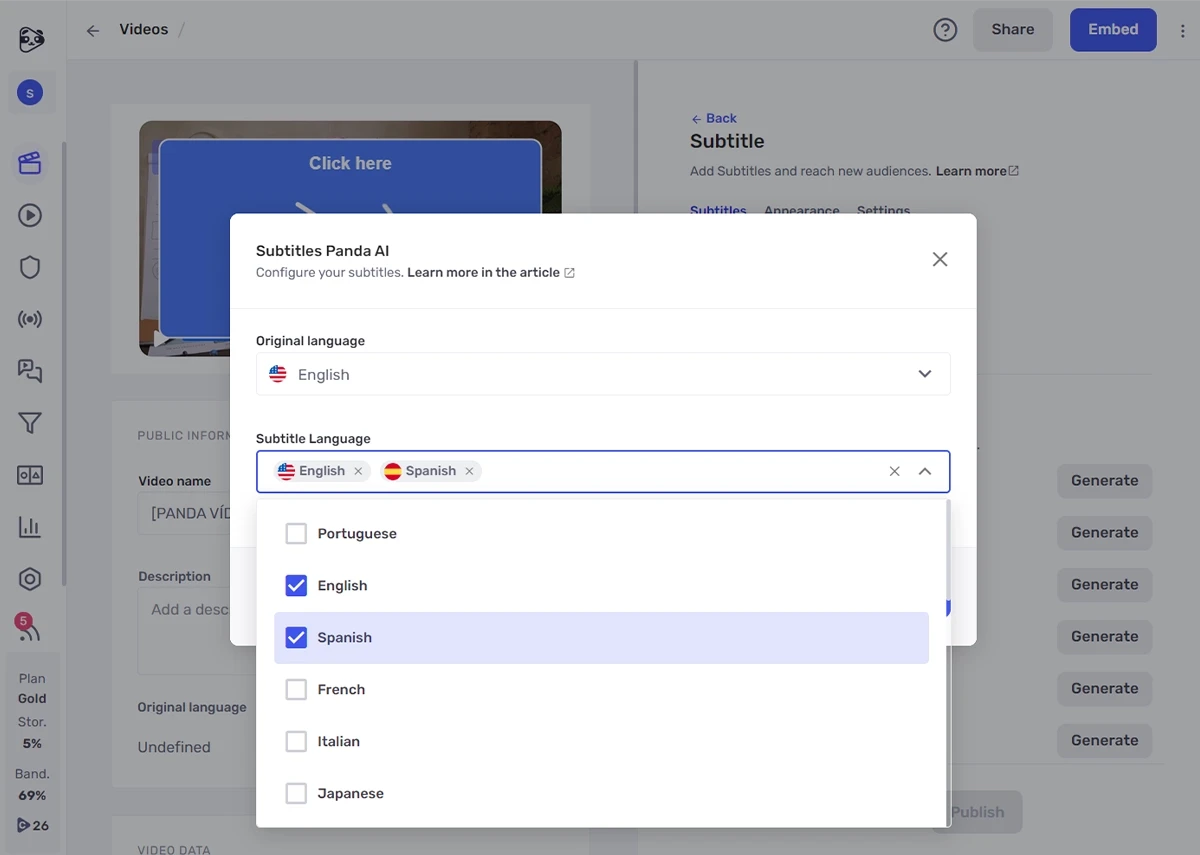The height and width of the screenshot is (855, 1200).
Task: Check the Japanese checkbox
Action: click(296, 794)
